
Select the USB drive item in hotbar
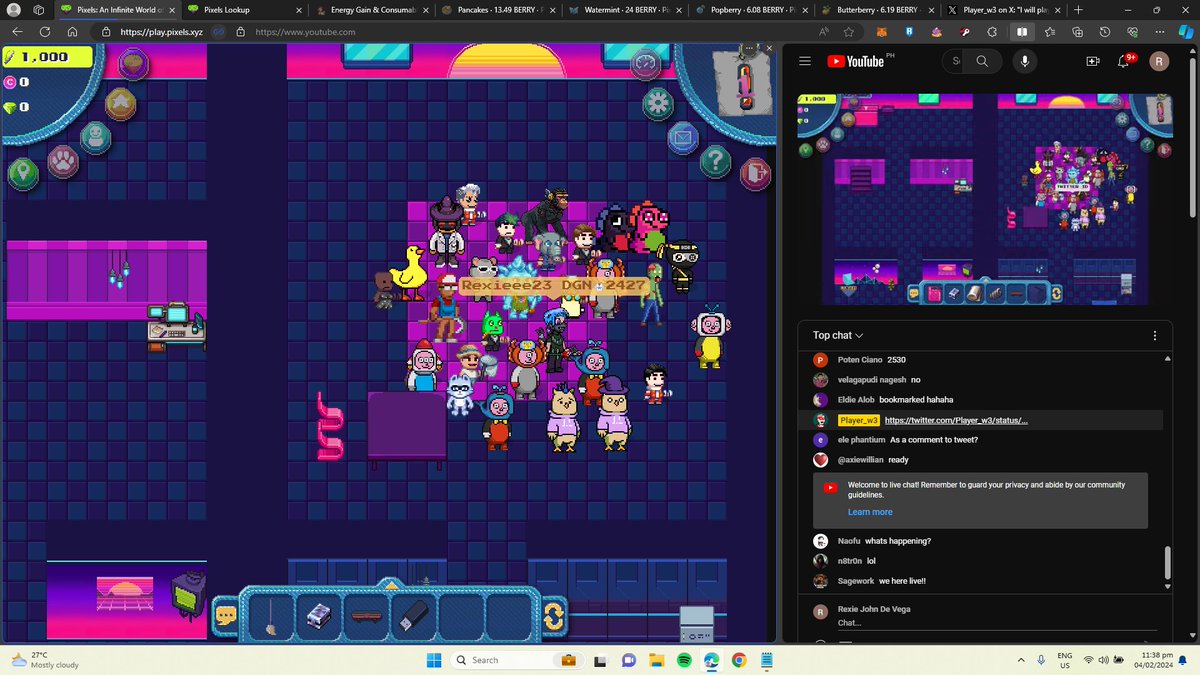click(414, 617)
